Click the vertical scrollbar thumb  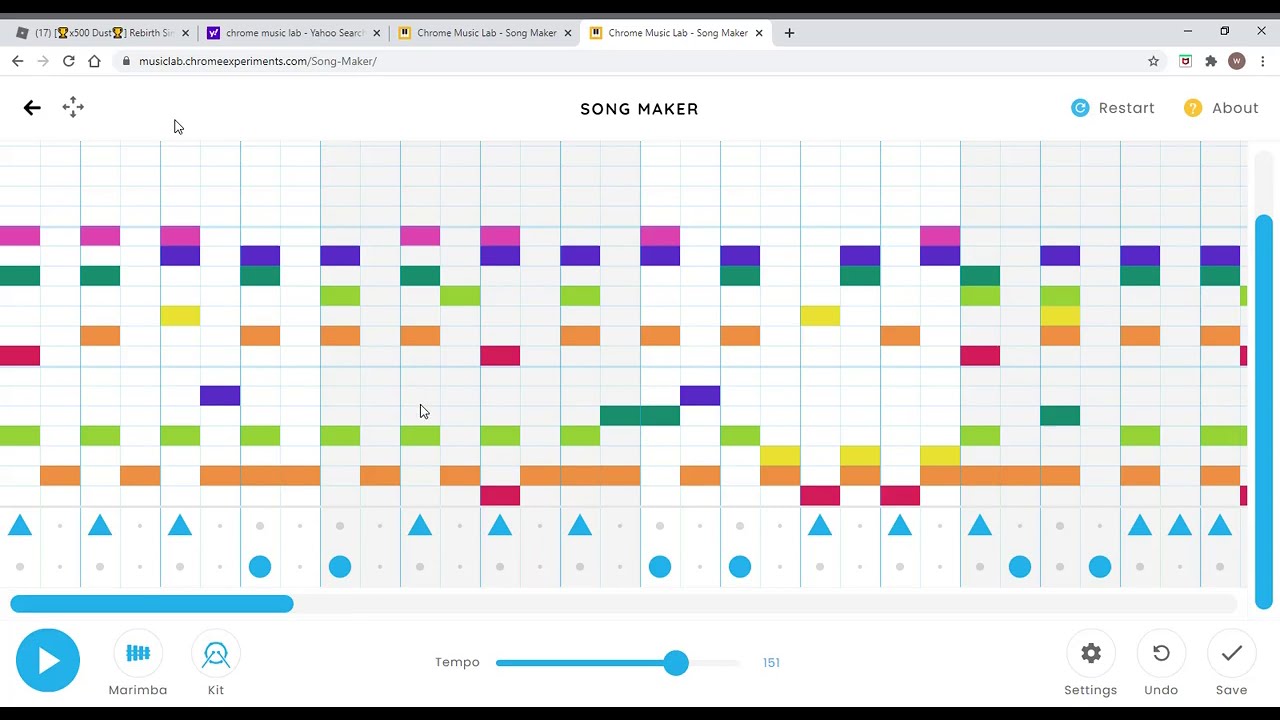[x=1264, y=411]
